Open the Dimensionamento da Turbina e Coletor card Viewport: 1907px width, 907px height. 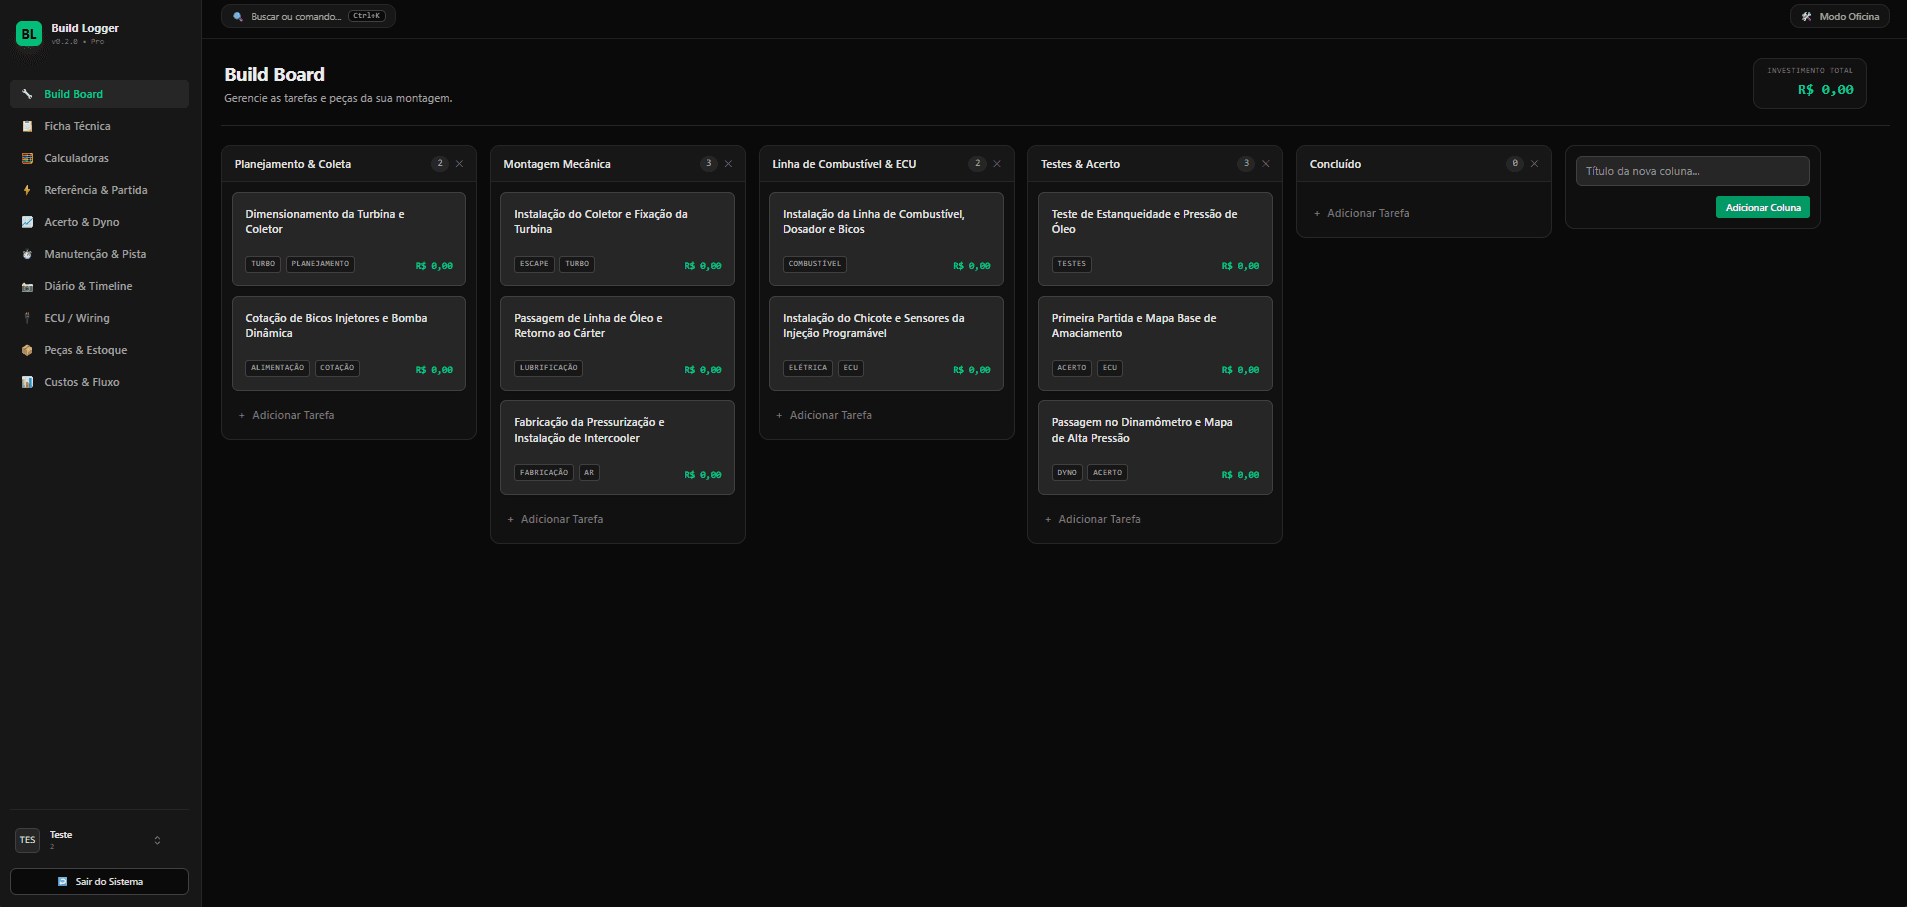tap(349, 239)
